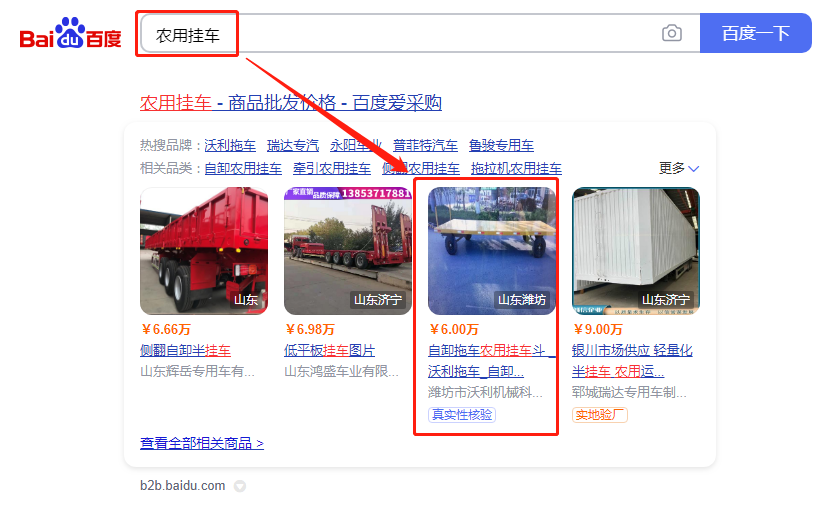
Task: Focus the search box containing 农用挂车
Action: [420, 33]
